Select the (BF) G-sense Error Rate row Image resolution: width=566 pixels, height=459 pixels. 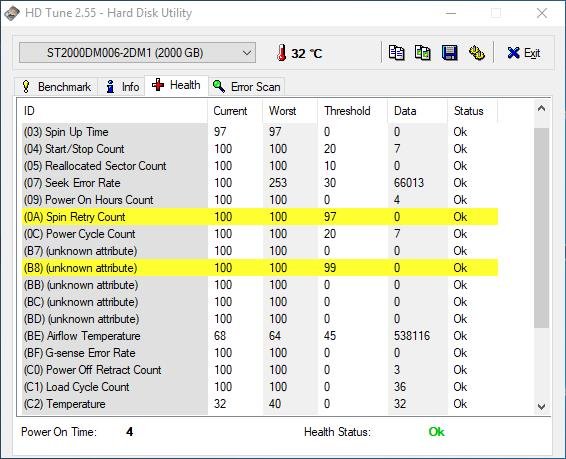coord(260,353)
